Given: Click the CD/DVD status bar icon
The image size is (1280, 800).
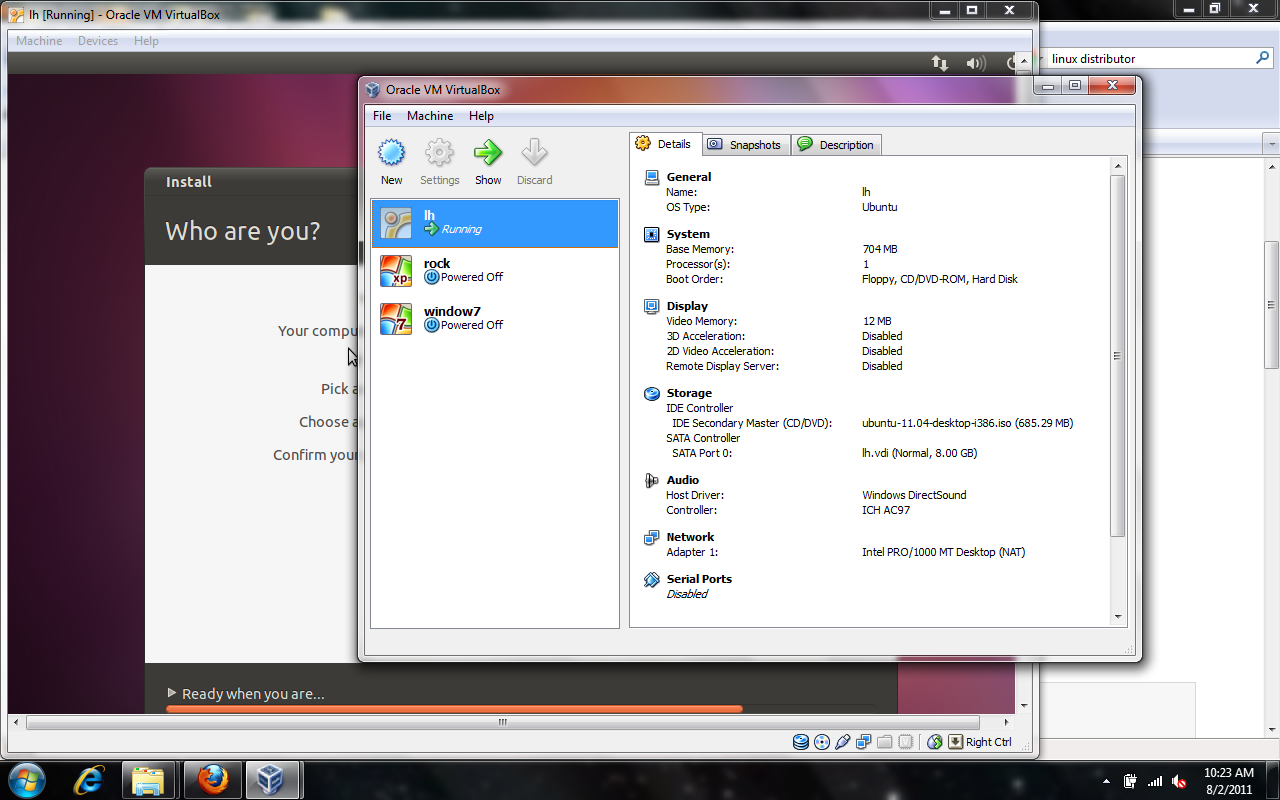Looking at the screenshot, I should click(x=822, y=742).
